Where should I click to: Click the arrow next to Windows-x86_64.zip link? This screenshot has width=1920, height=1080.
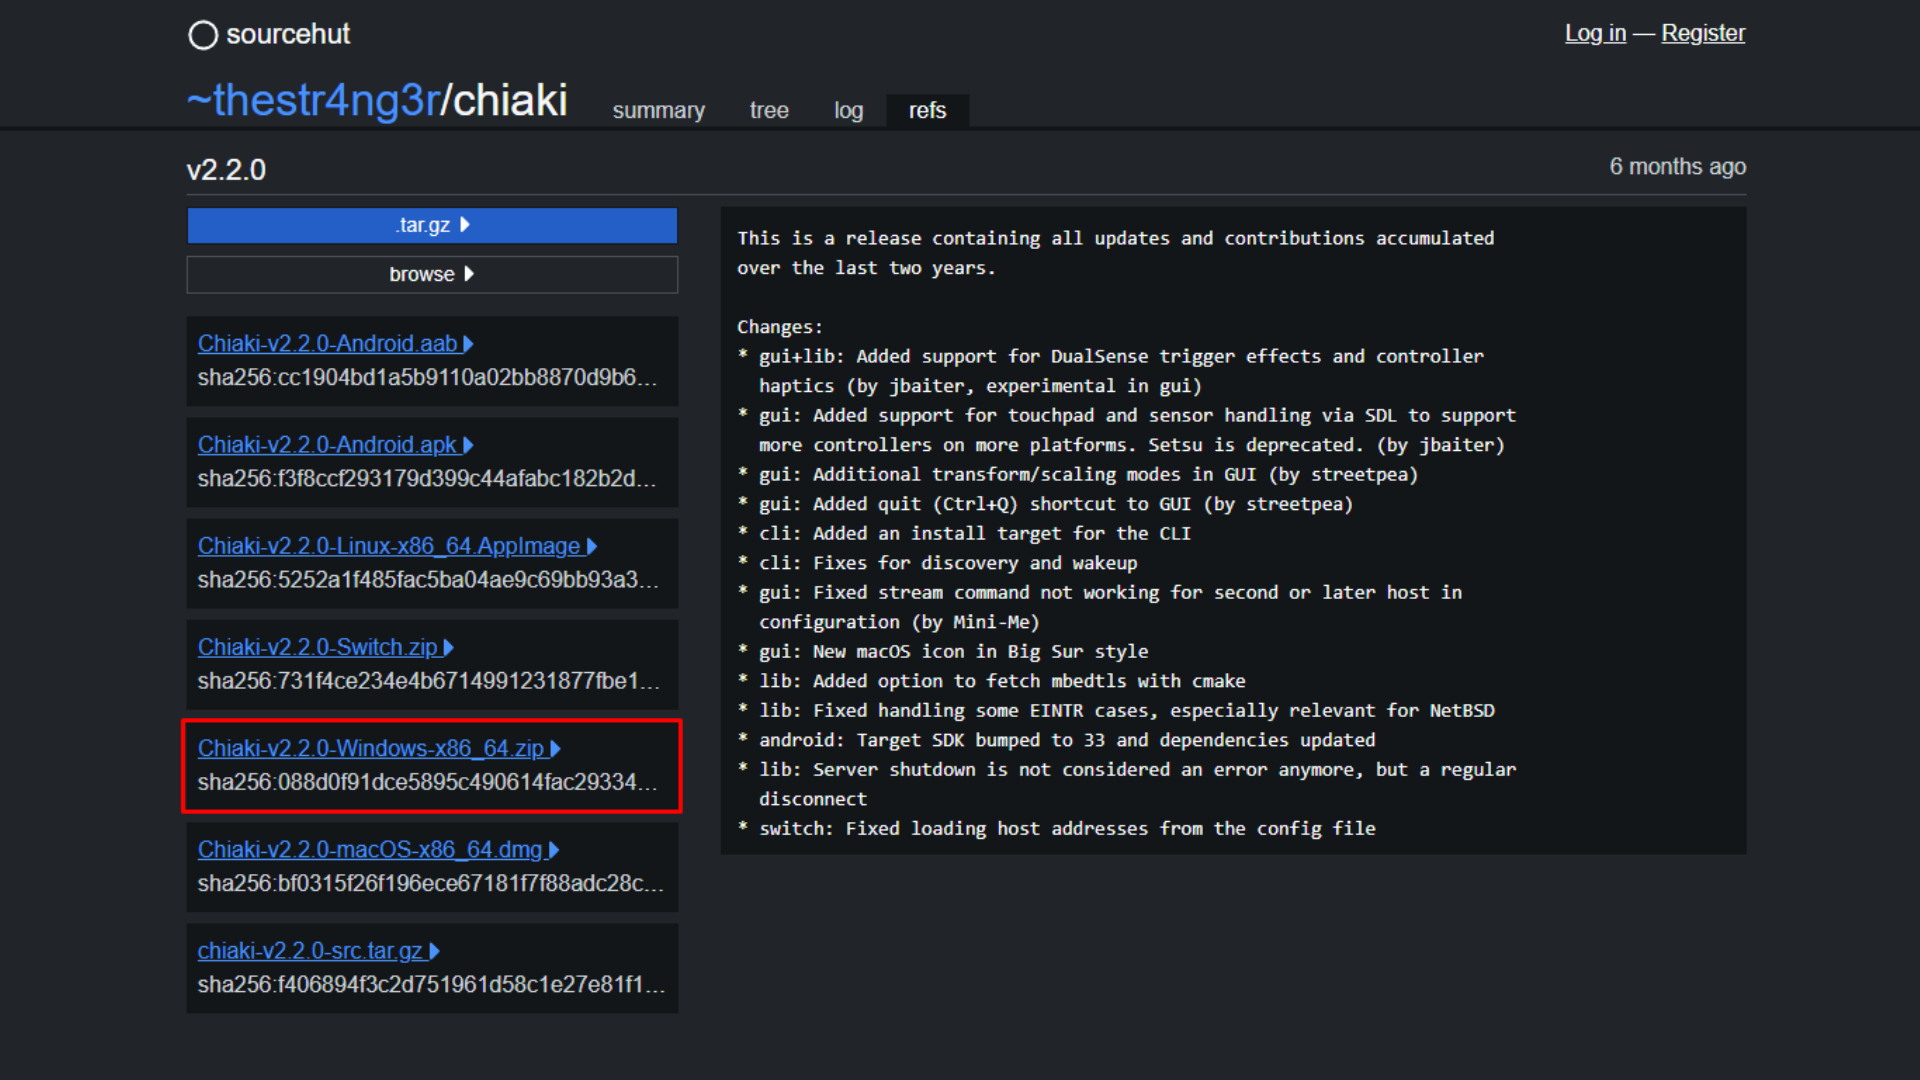pos(556,748)
